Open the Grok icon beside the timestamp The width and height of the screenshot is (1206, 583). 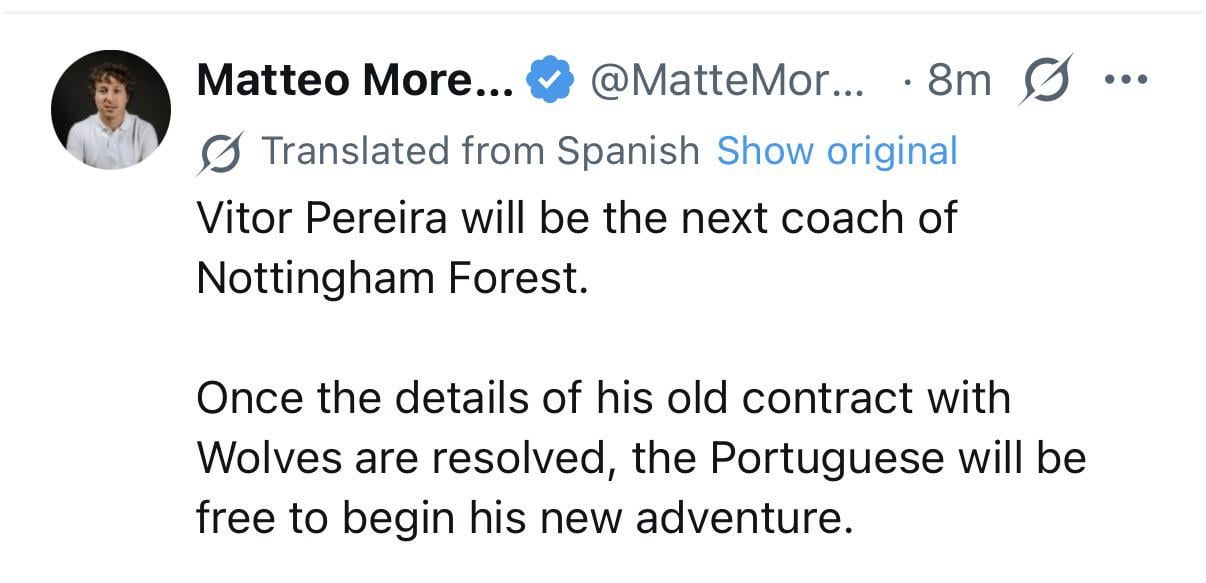pos(1045,79)
